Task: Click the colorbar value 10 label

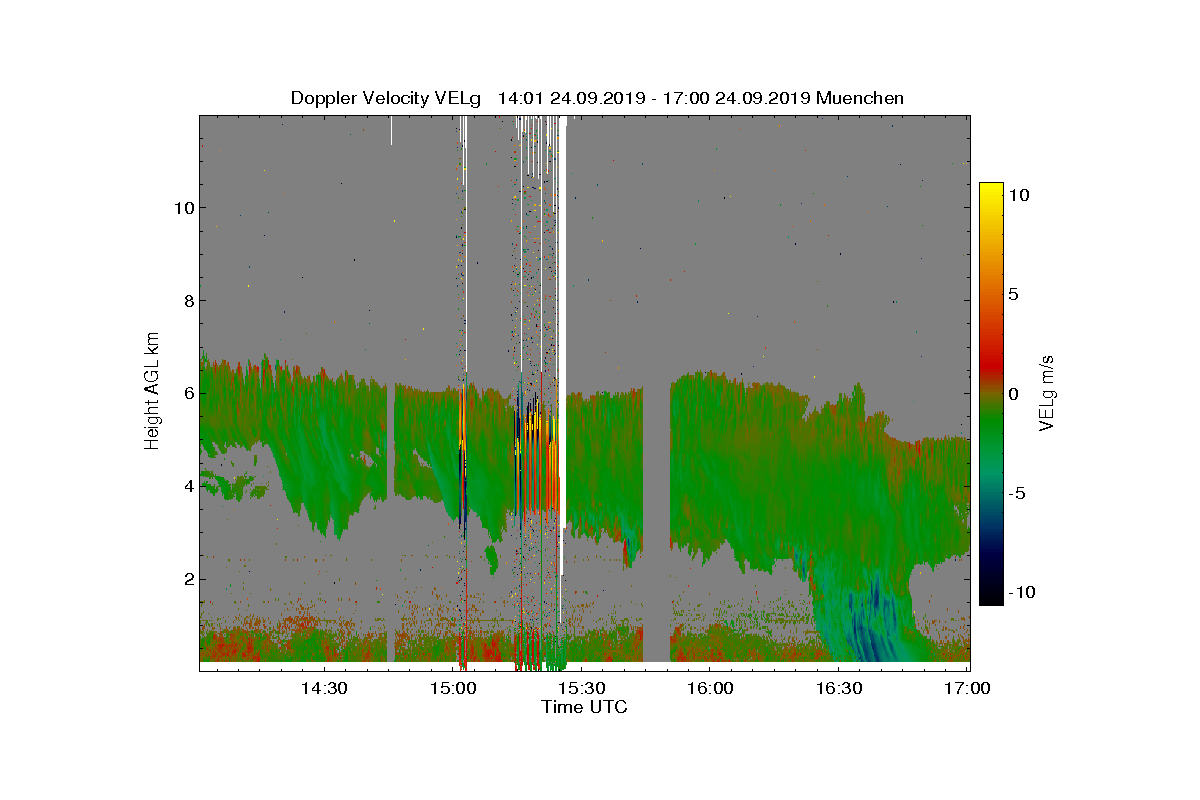Action: point(1019,196)
